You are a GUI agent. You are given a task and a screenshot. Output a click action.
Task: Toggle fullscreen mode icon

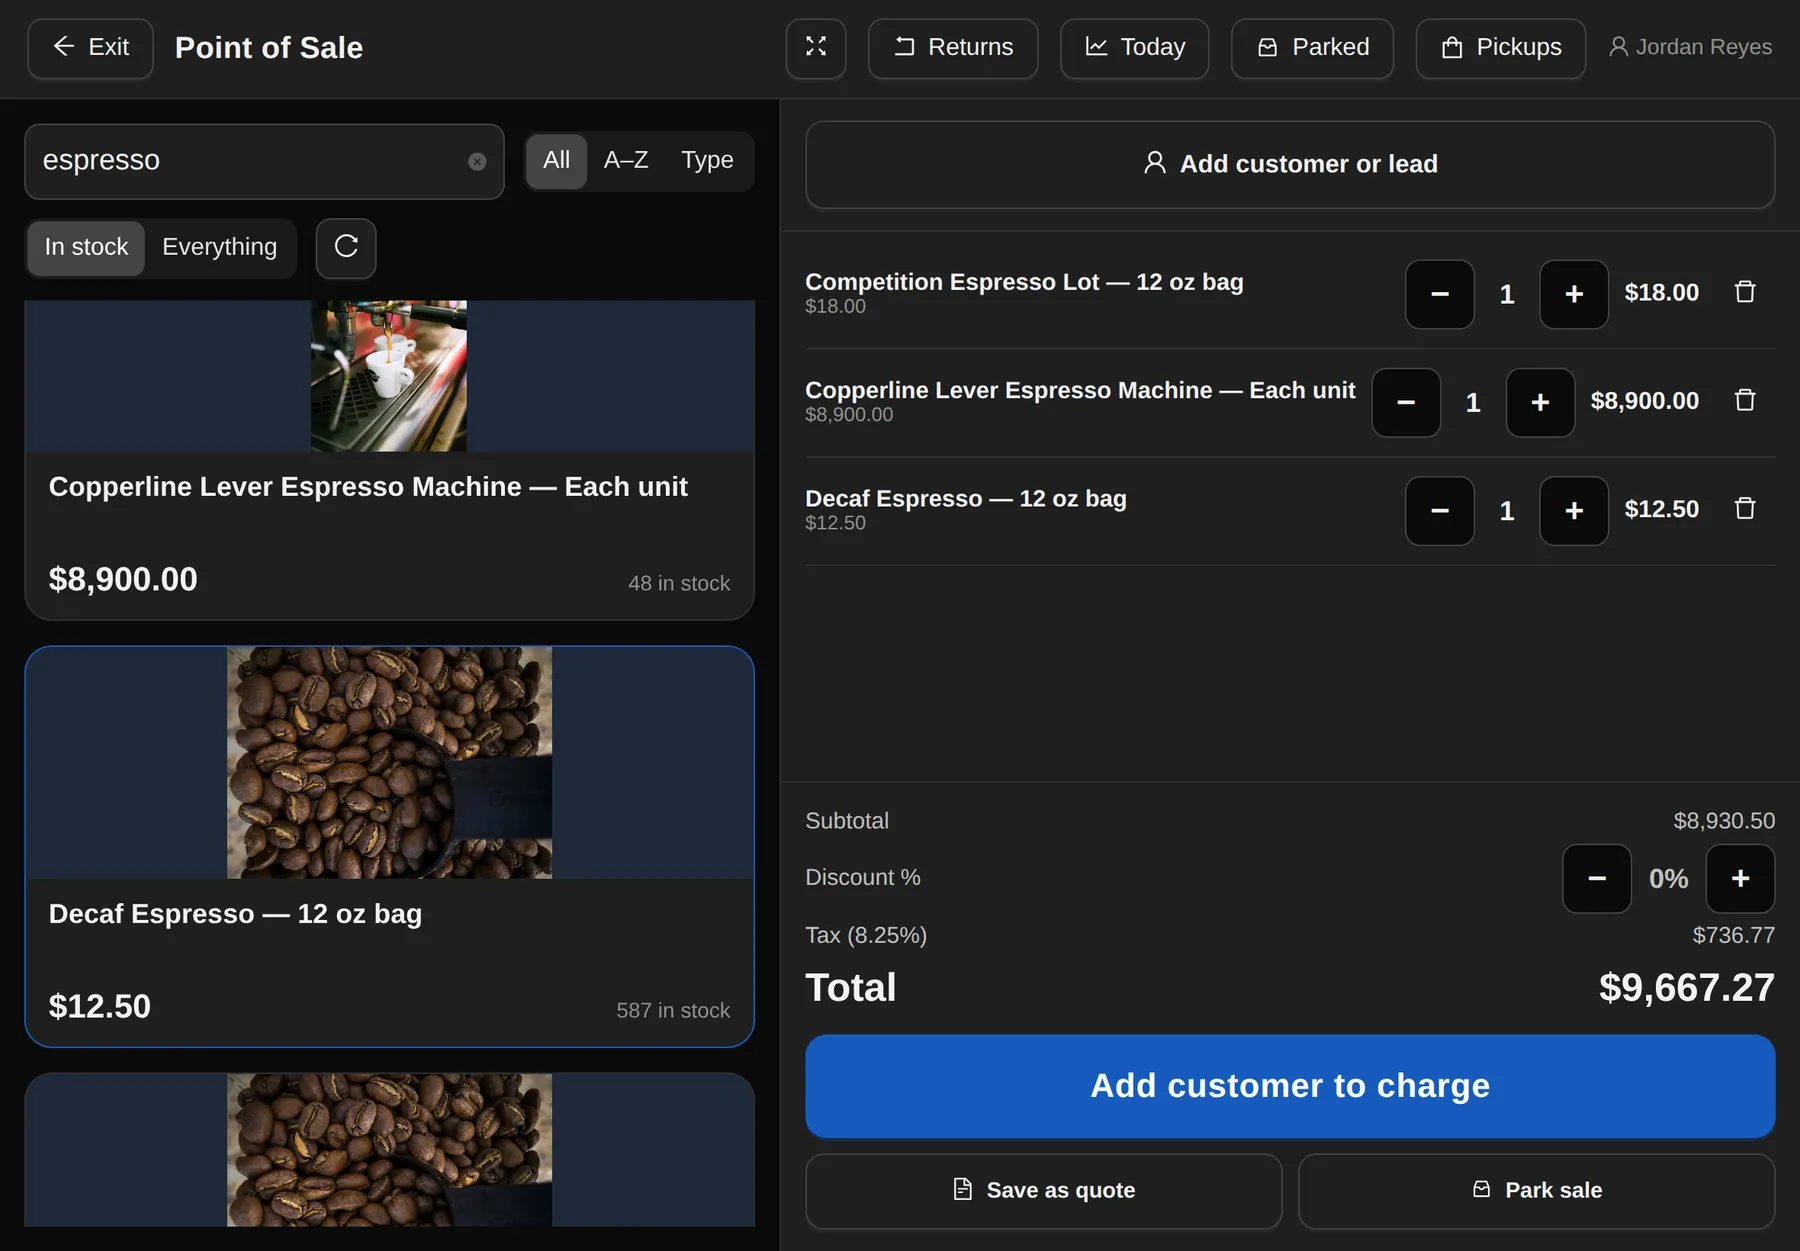(x=816, y=47)
